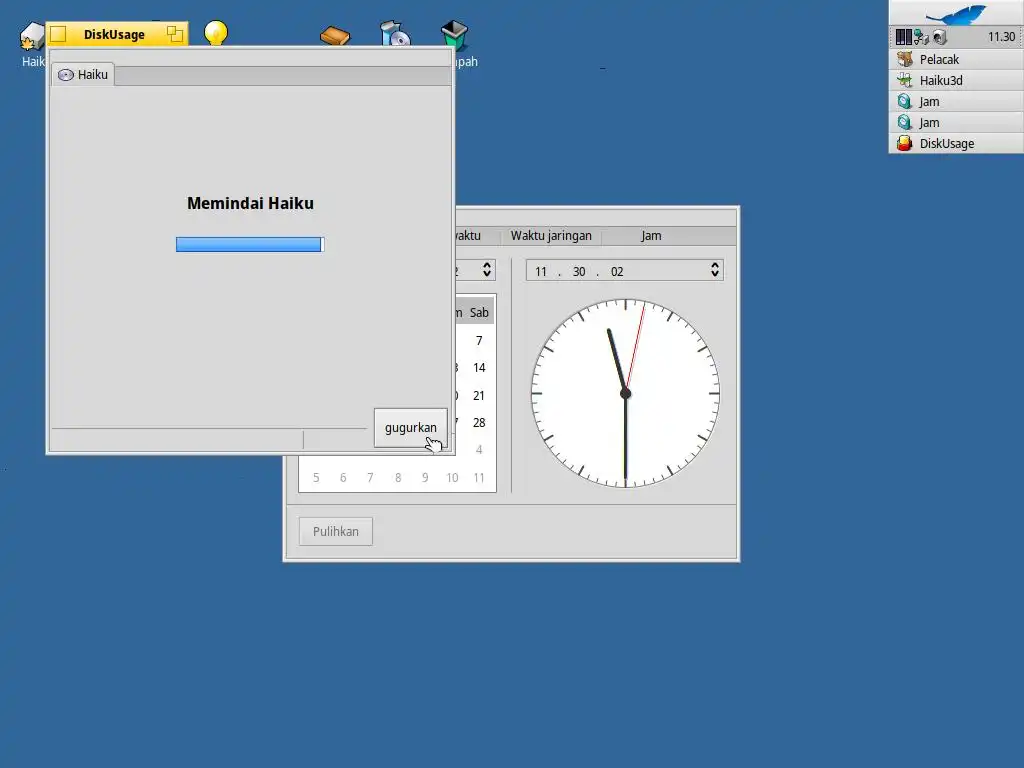The image size is (1024, 768).
Task: Open the Pelacak entry in Deskbar
Action: click(x=956, y=59)
